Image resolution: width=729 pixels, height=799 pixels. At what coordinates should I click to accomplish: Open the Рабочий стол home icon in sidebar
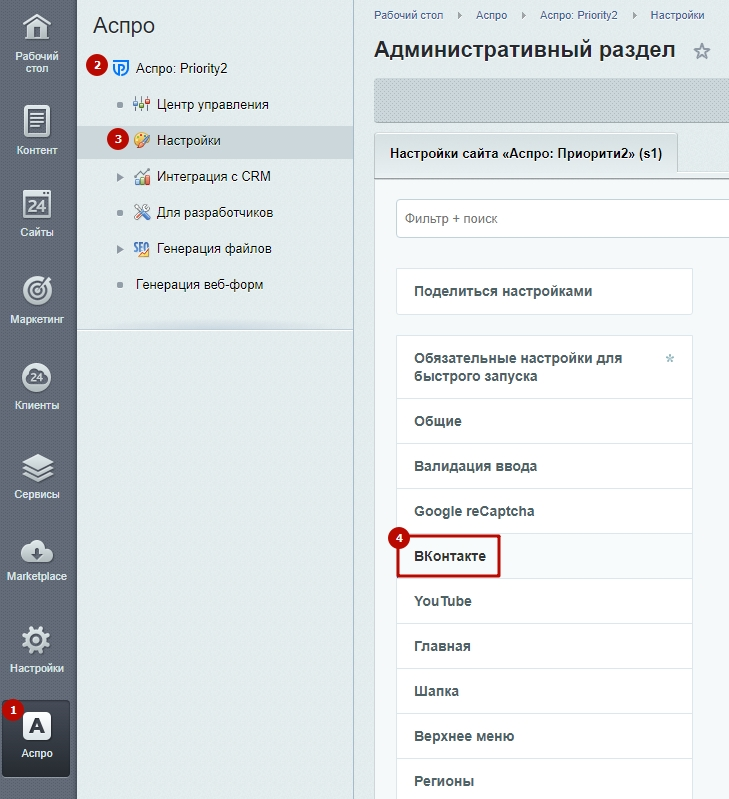(37, 27)
